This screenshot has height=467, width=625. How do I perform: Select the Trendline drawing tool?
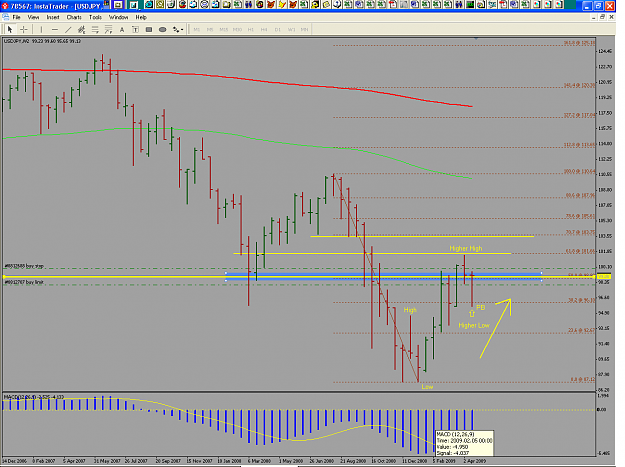68,29
